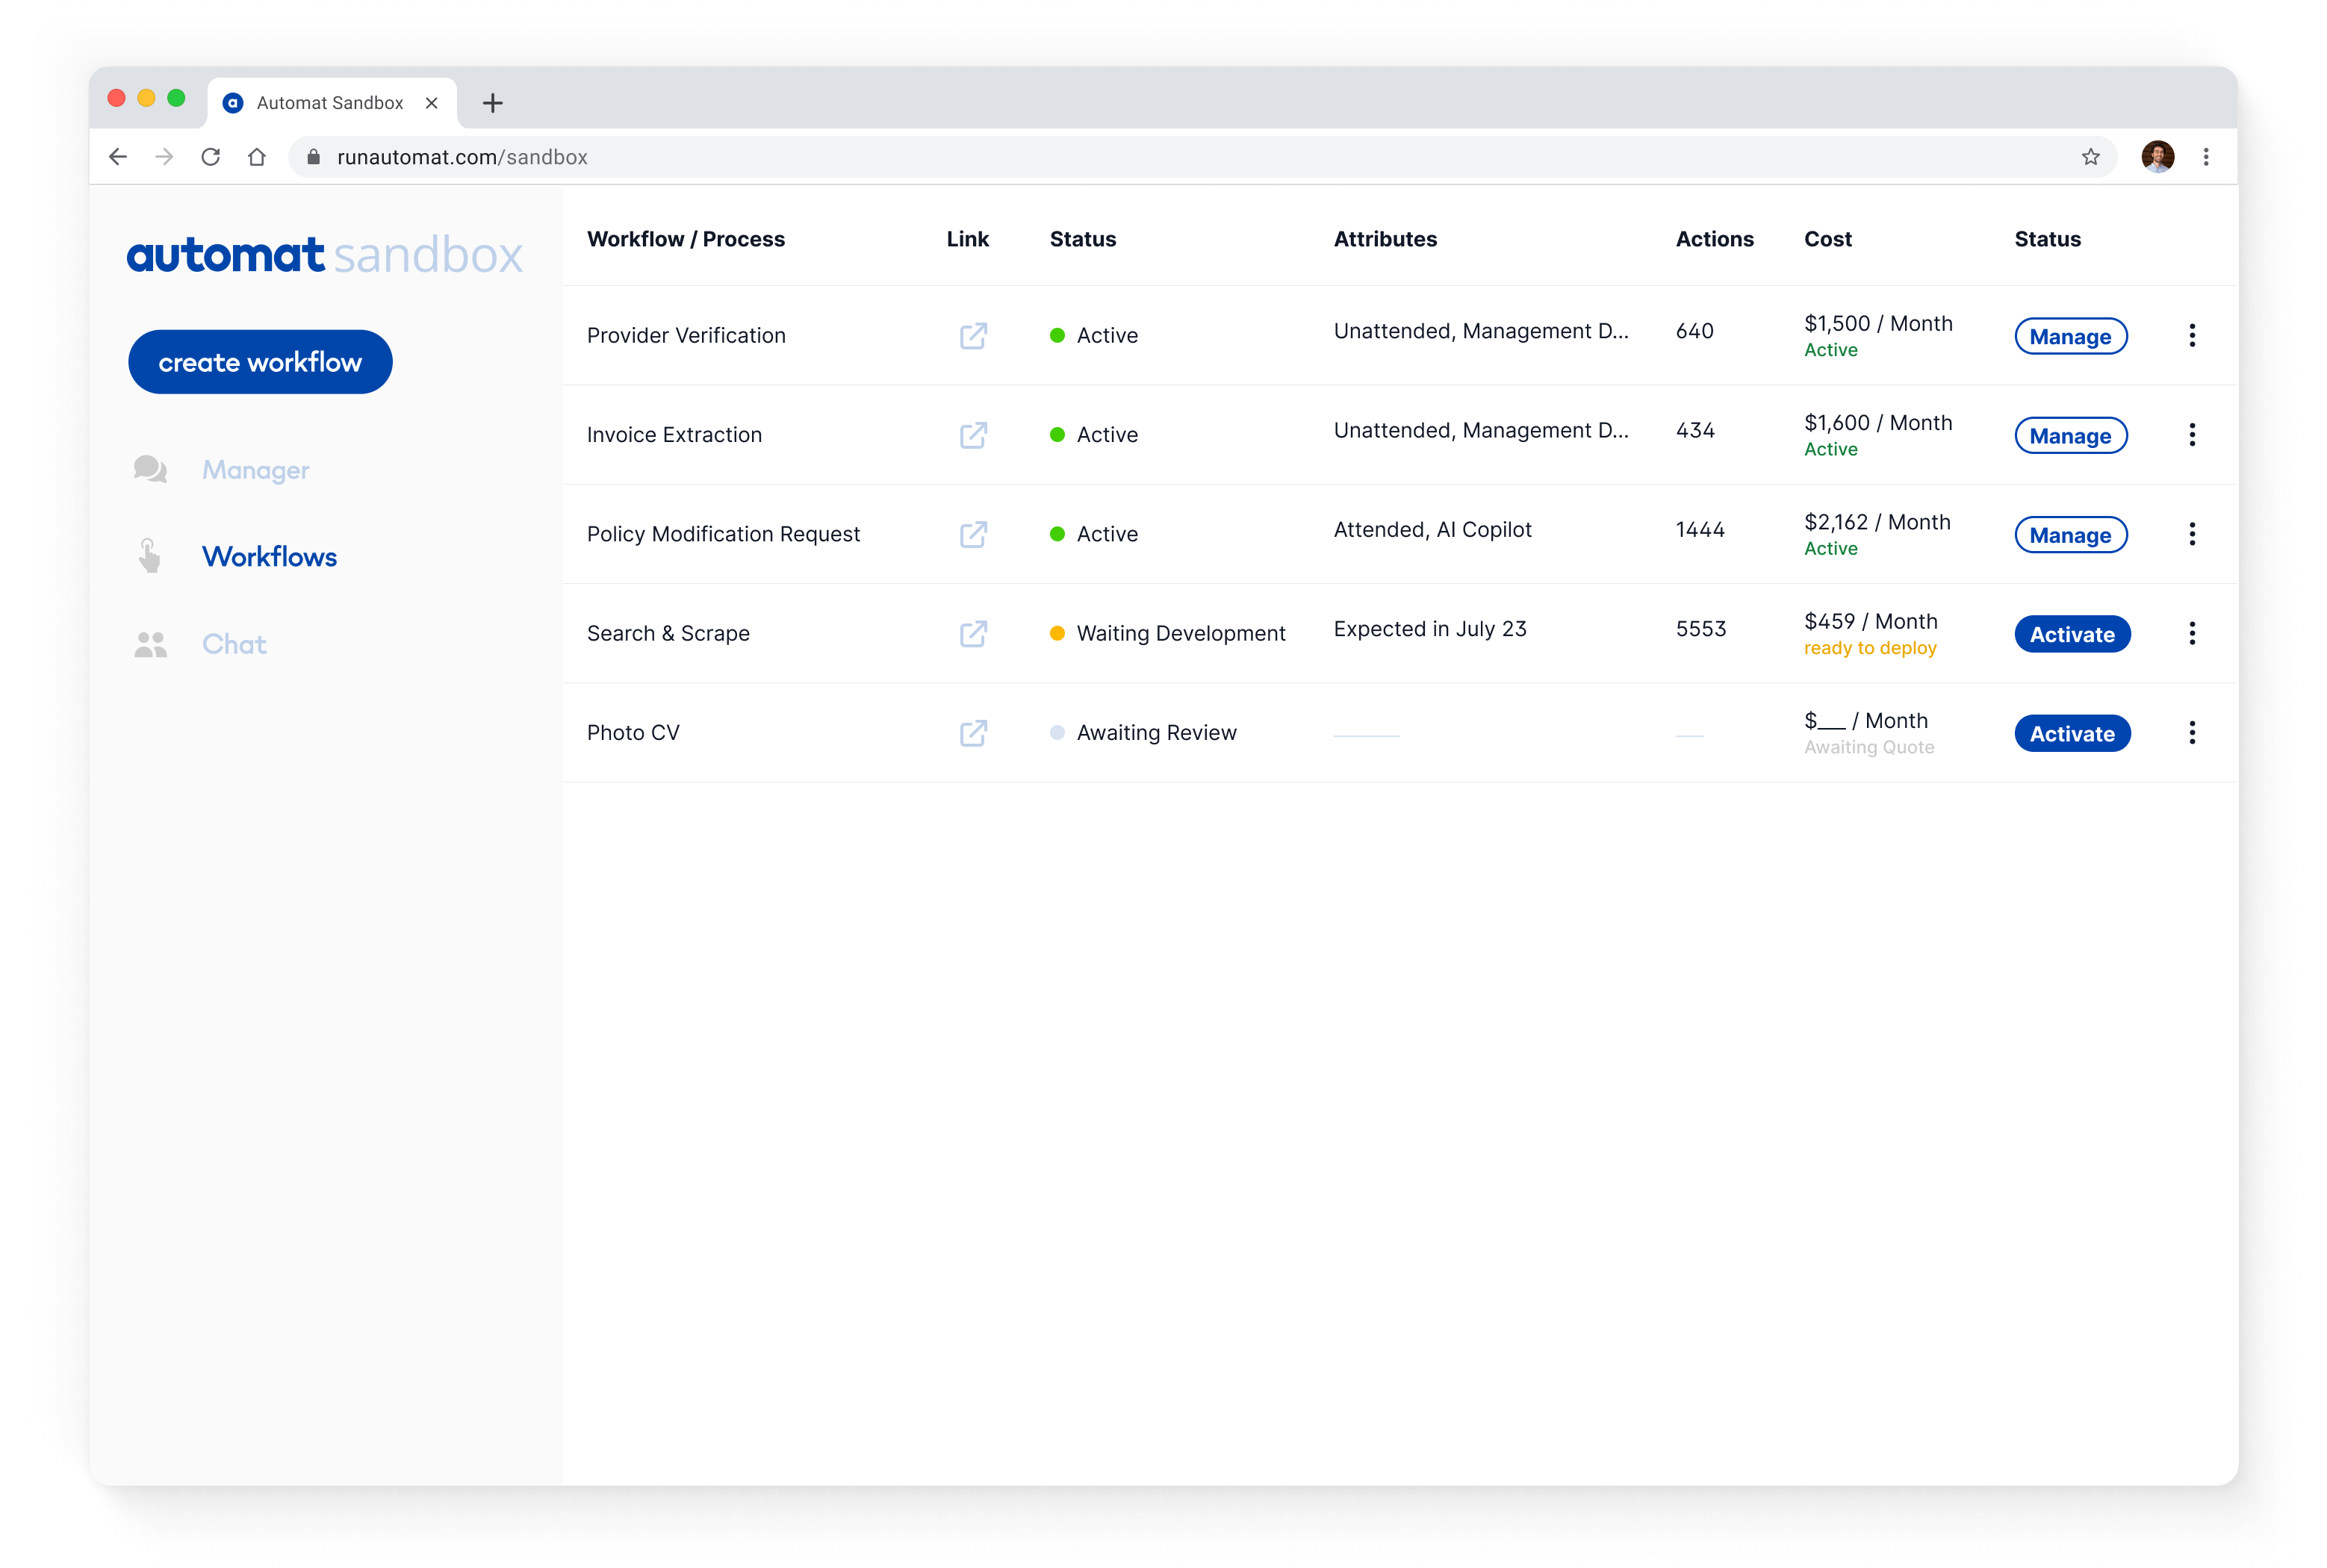Open the three-dot menu for Provider Verification
Screen dimensions: 2327x1568
tap(2192, 335)
